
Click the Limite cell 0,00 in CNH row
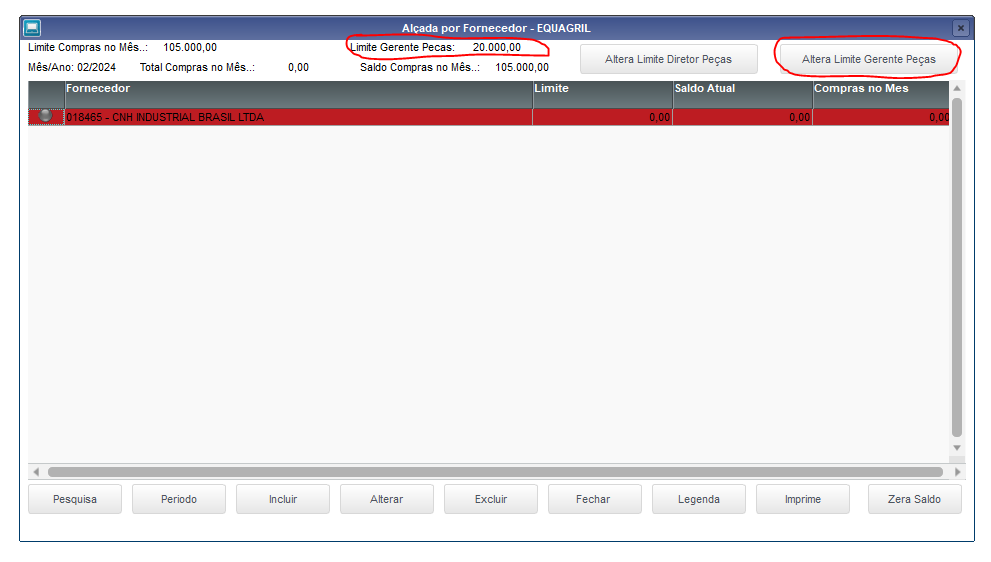603,117
